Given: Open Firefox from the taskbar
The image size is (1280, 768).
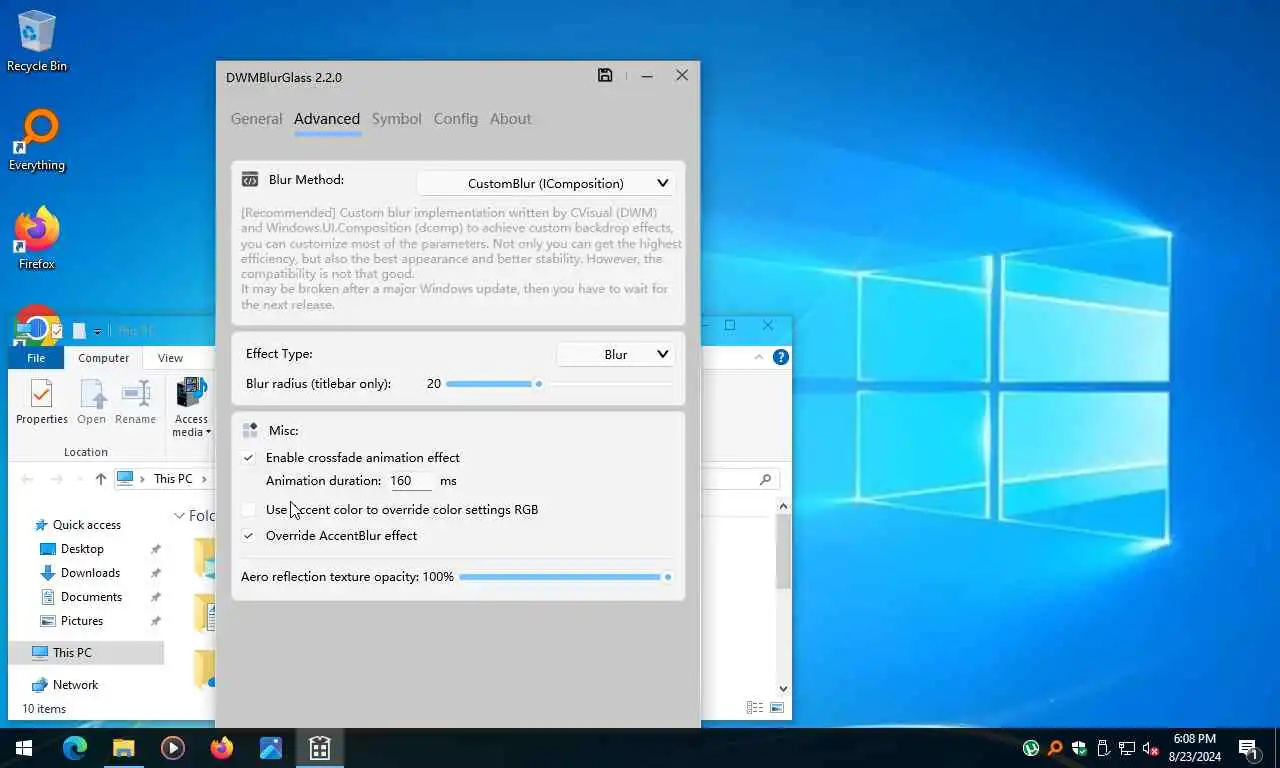Looking at the screenshot, I should [x=221, y=748].
